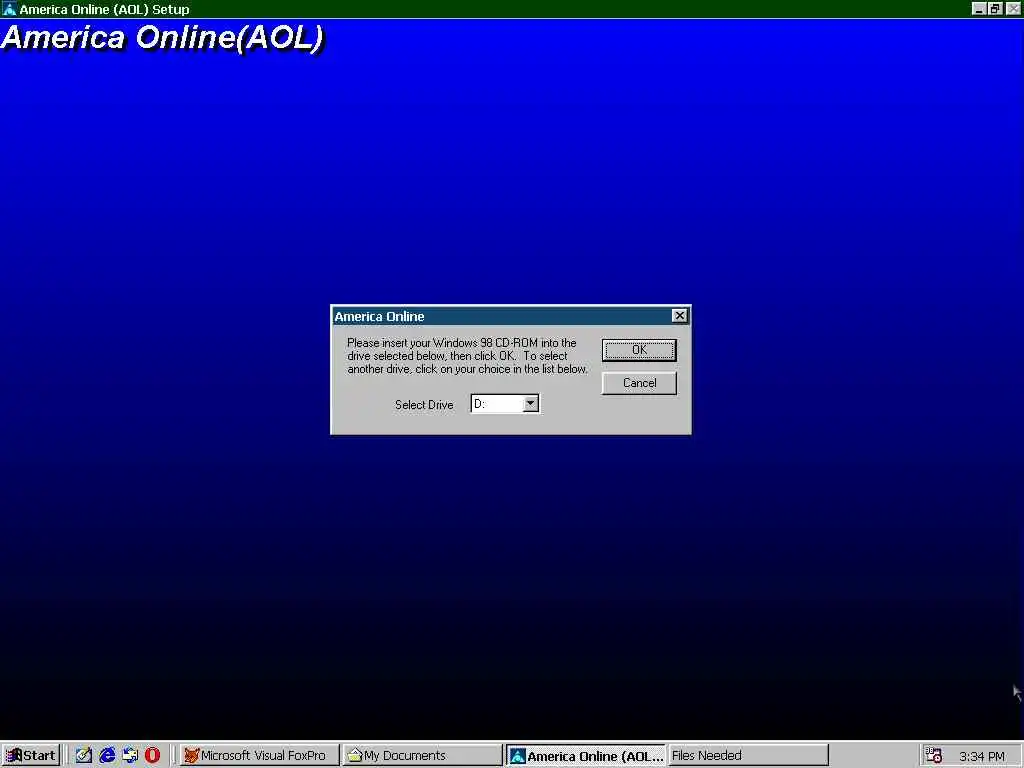The height and width of the screenshot is (768, 1024).
Task: Select America Online (AOL) taskbar button
Action: [585, 756]
